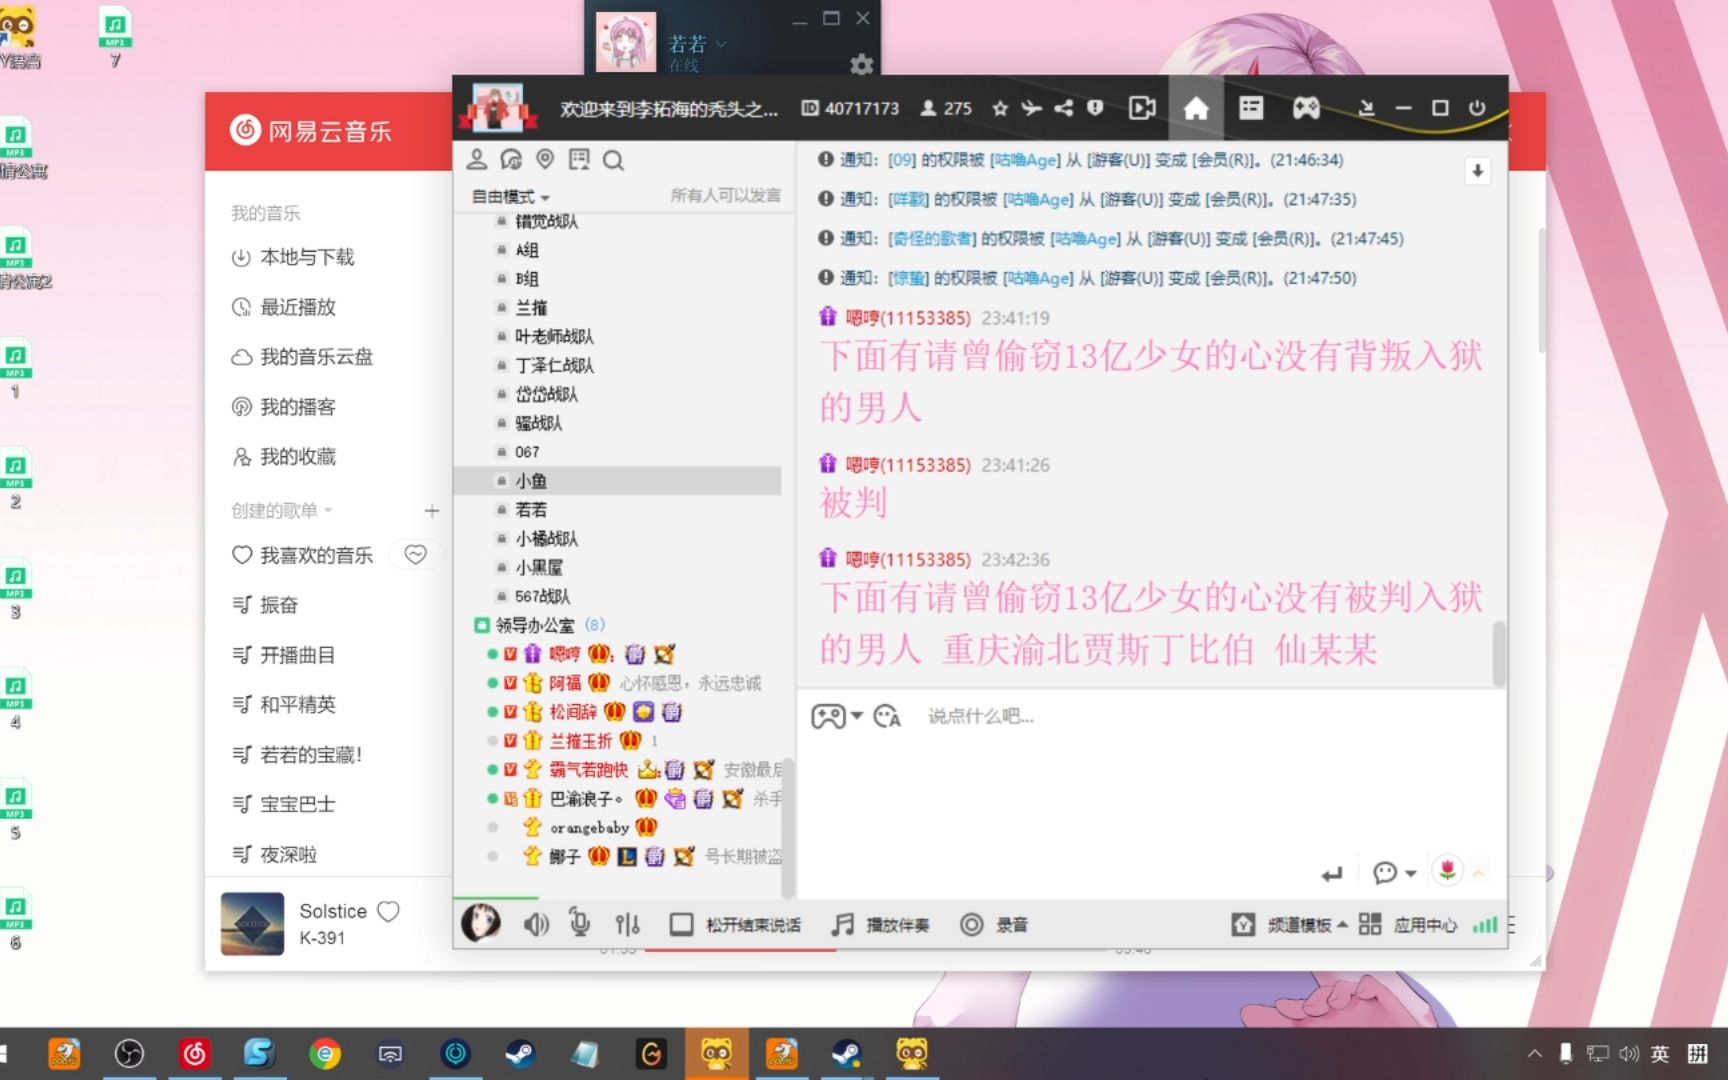Open Google Chrome from the taskbar
The image size is (1728, 1080).
coord(325,1053)
